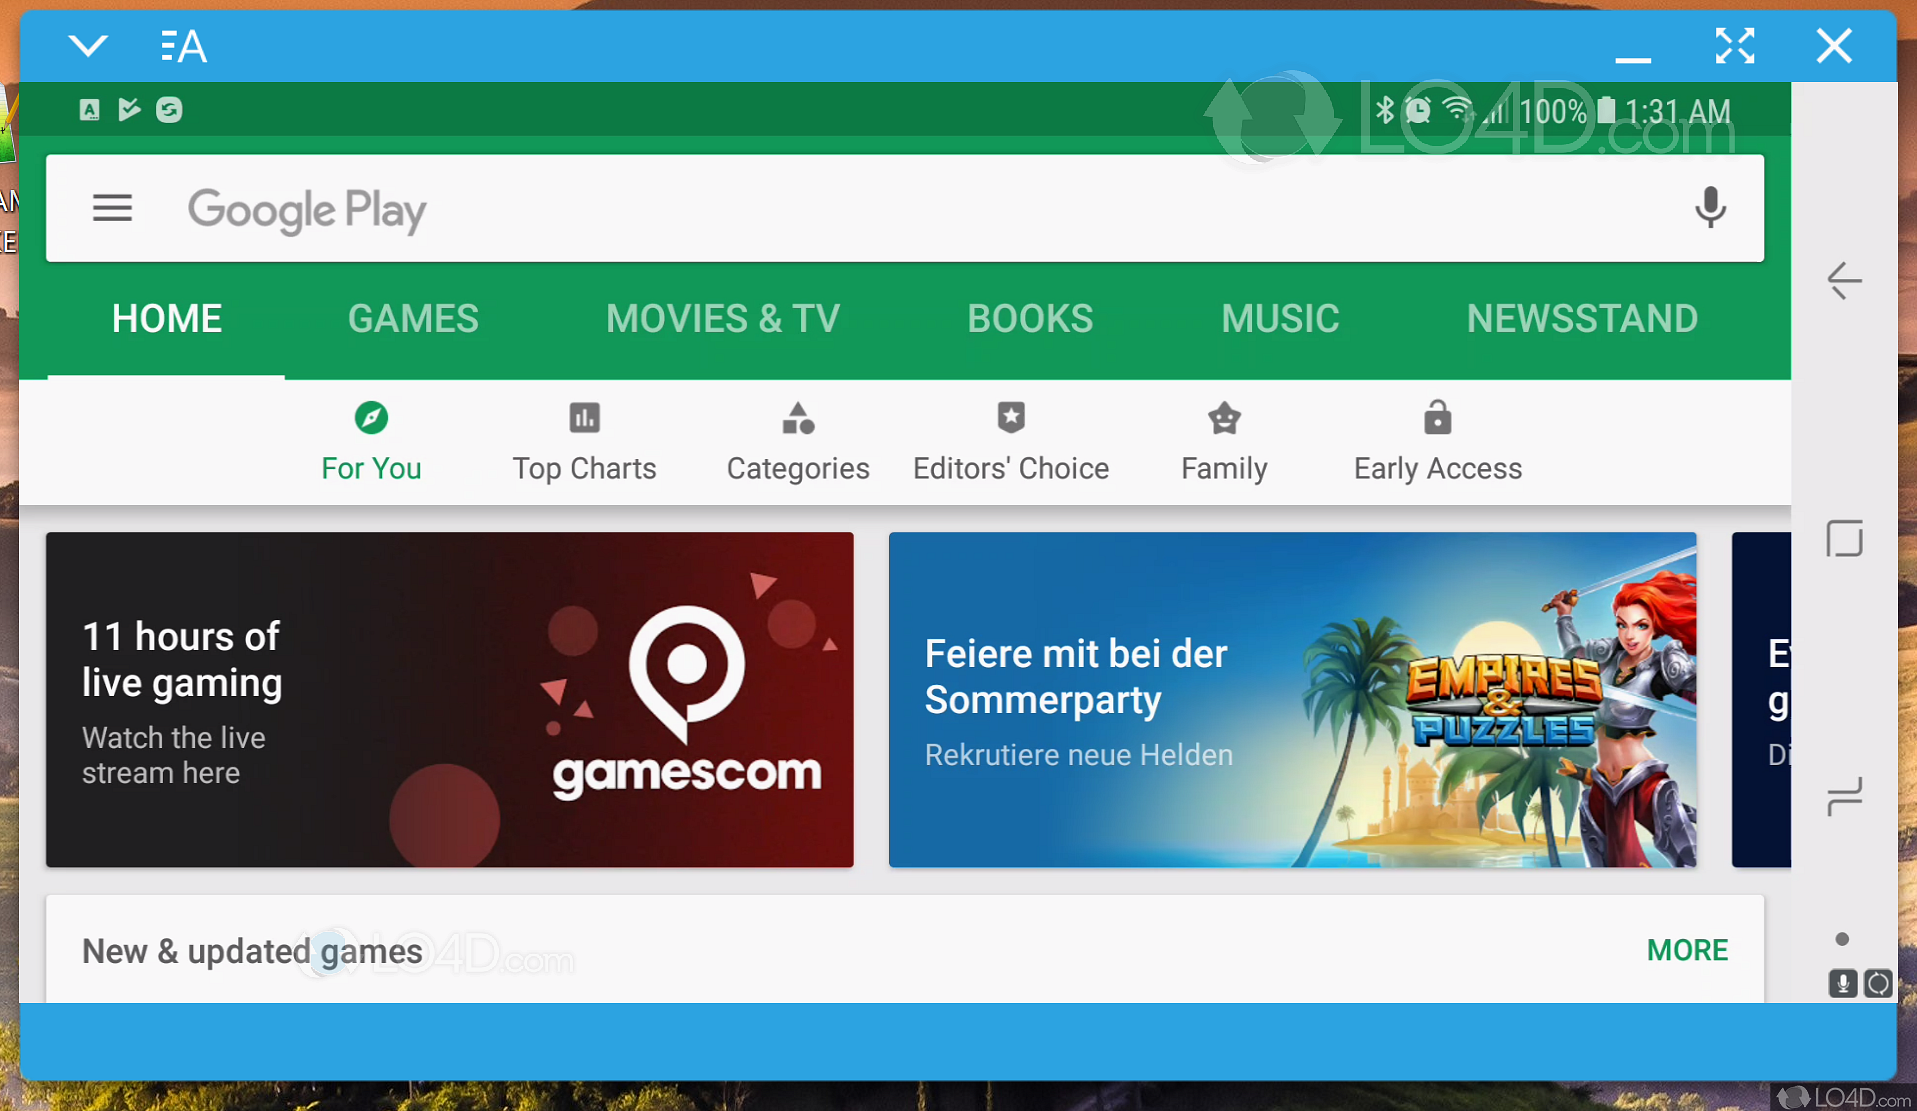Click the 100% battery percentage text
The width and height of the screenshot is (1917, 1111).
click(1553, 111)
